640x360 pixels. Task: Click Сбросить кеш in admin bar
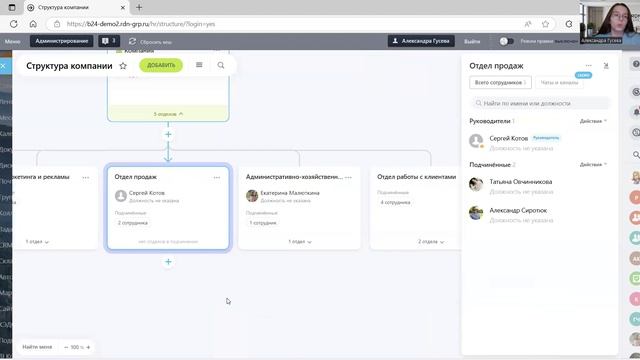point(156,42)
